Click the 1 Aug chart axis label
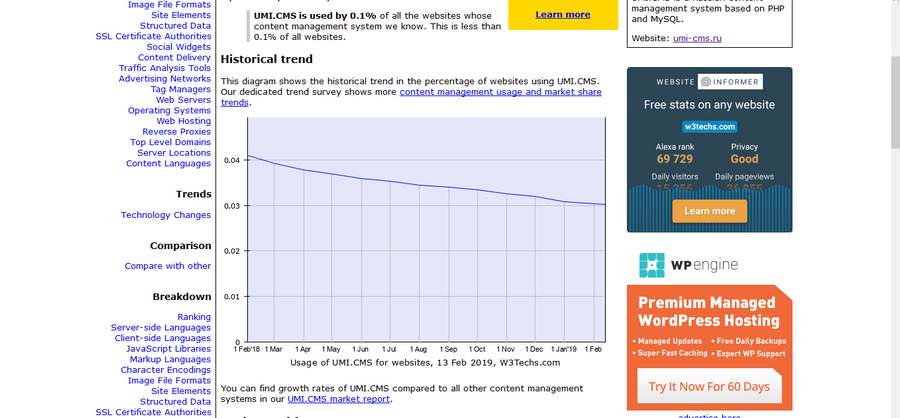The width and height of the screenshot is (900, 418). tap(419, 349)
